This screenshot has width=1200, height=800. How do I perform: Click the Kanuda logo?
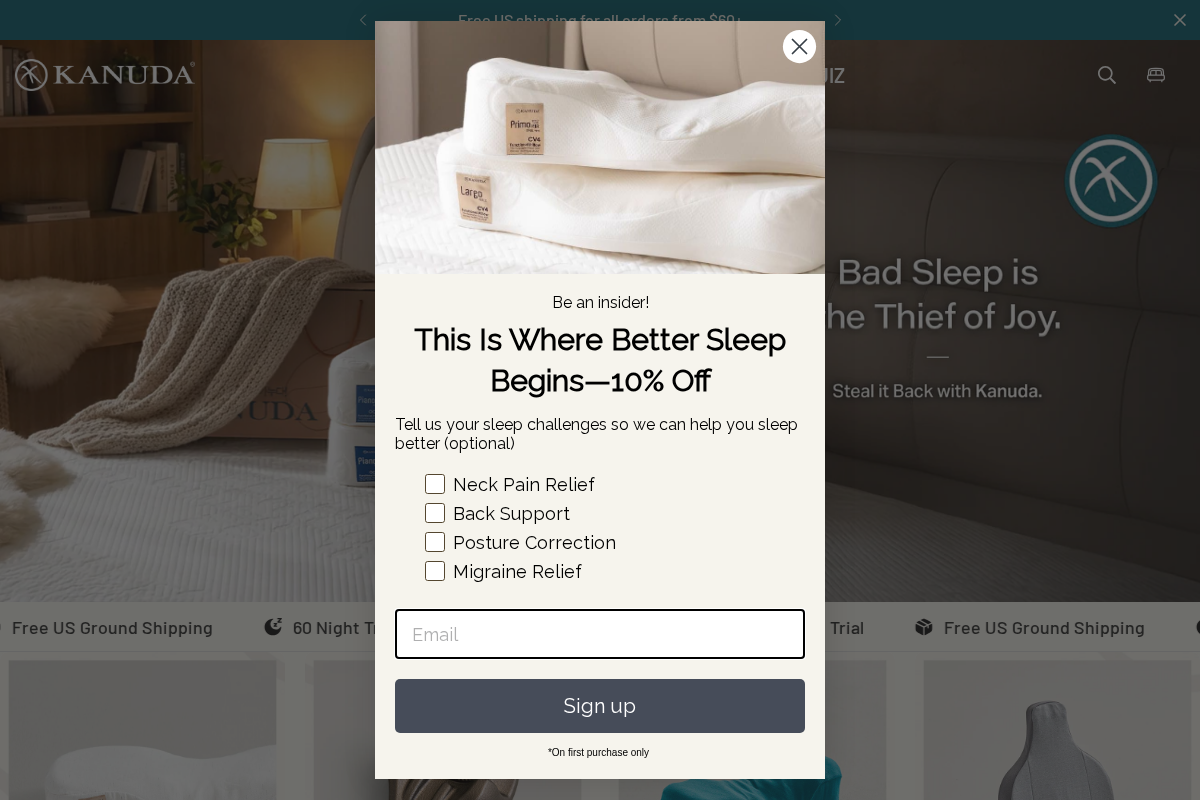pyautogui.click(x=105, y=75)
